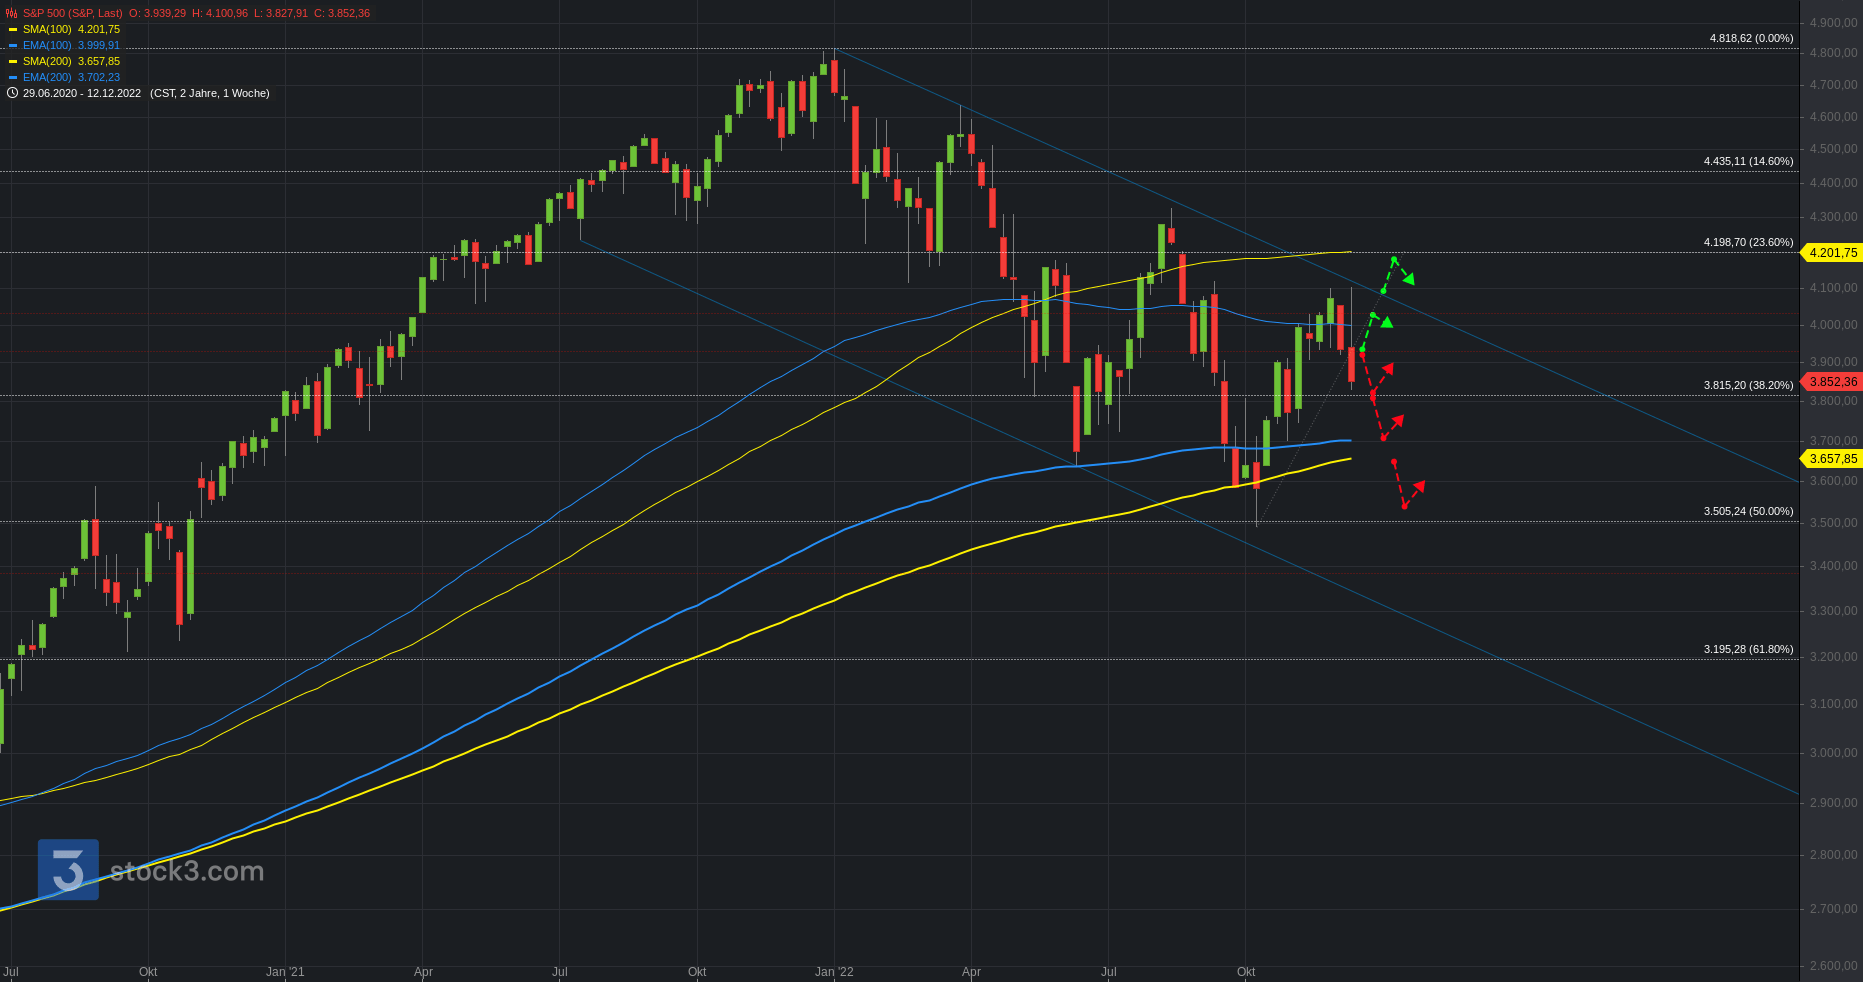Click the Jan '22 time axis label
This screenshot has height=982, width=1863.
834,971
